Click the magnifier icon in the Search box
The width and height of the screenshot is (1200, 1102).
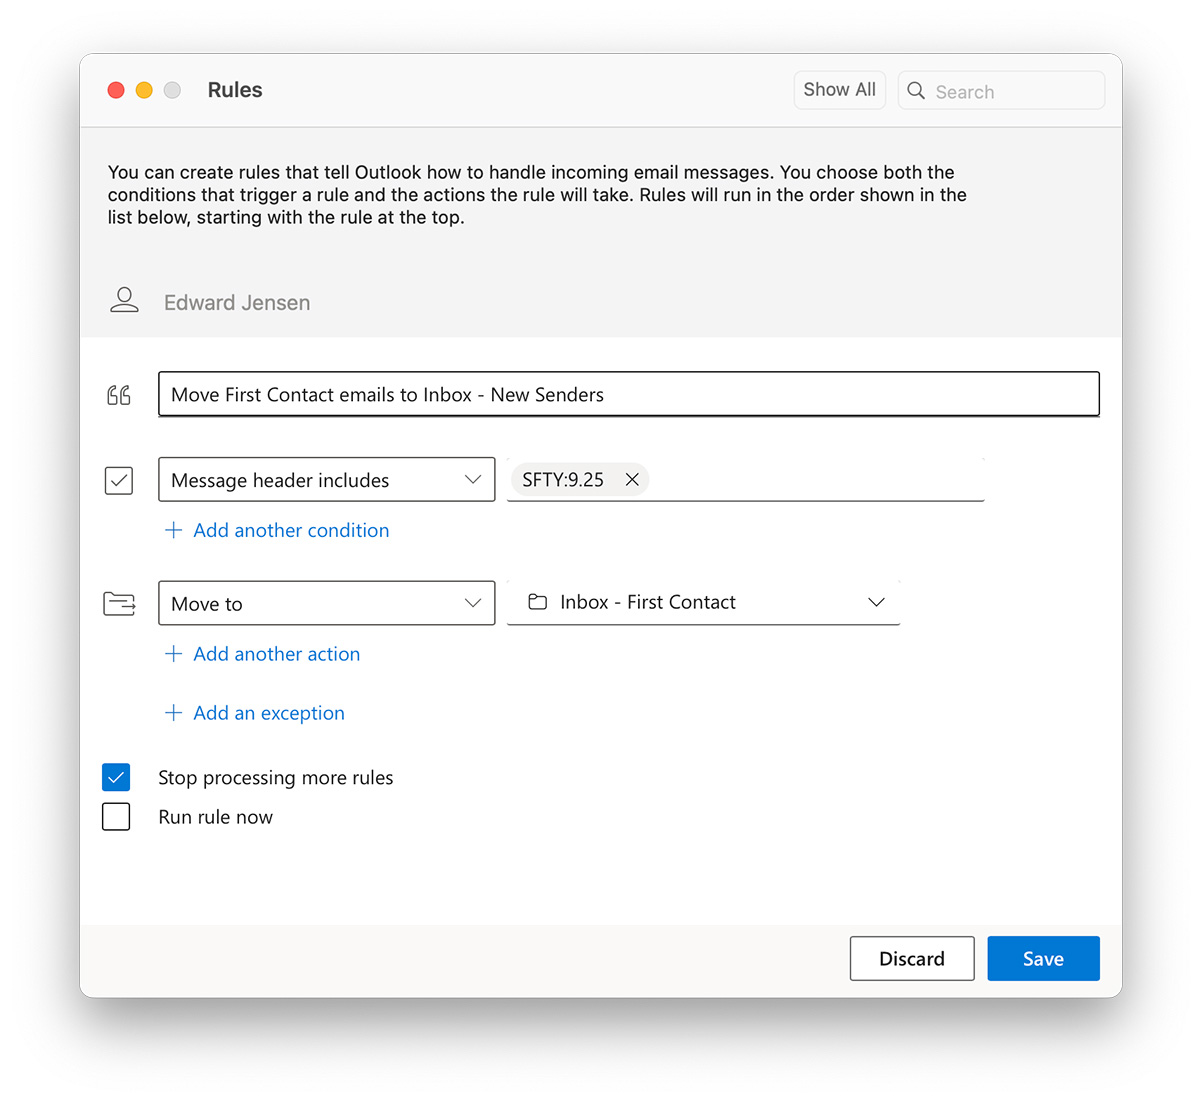click(x=916, y=90)
